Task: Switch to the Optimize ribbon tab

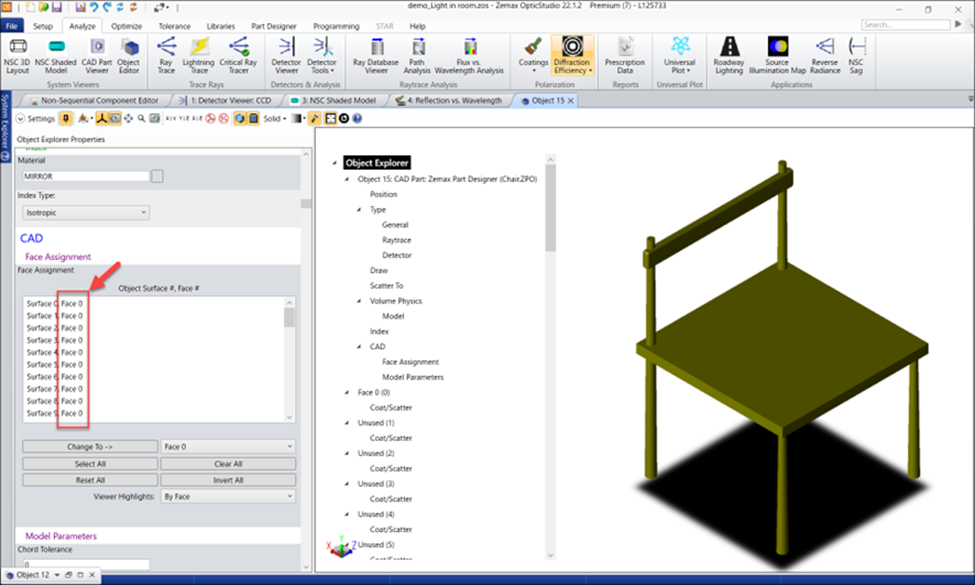Action: 126,26
